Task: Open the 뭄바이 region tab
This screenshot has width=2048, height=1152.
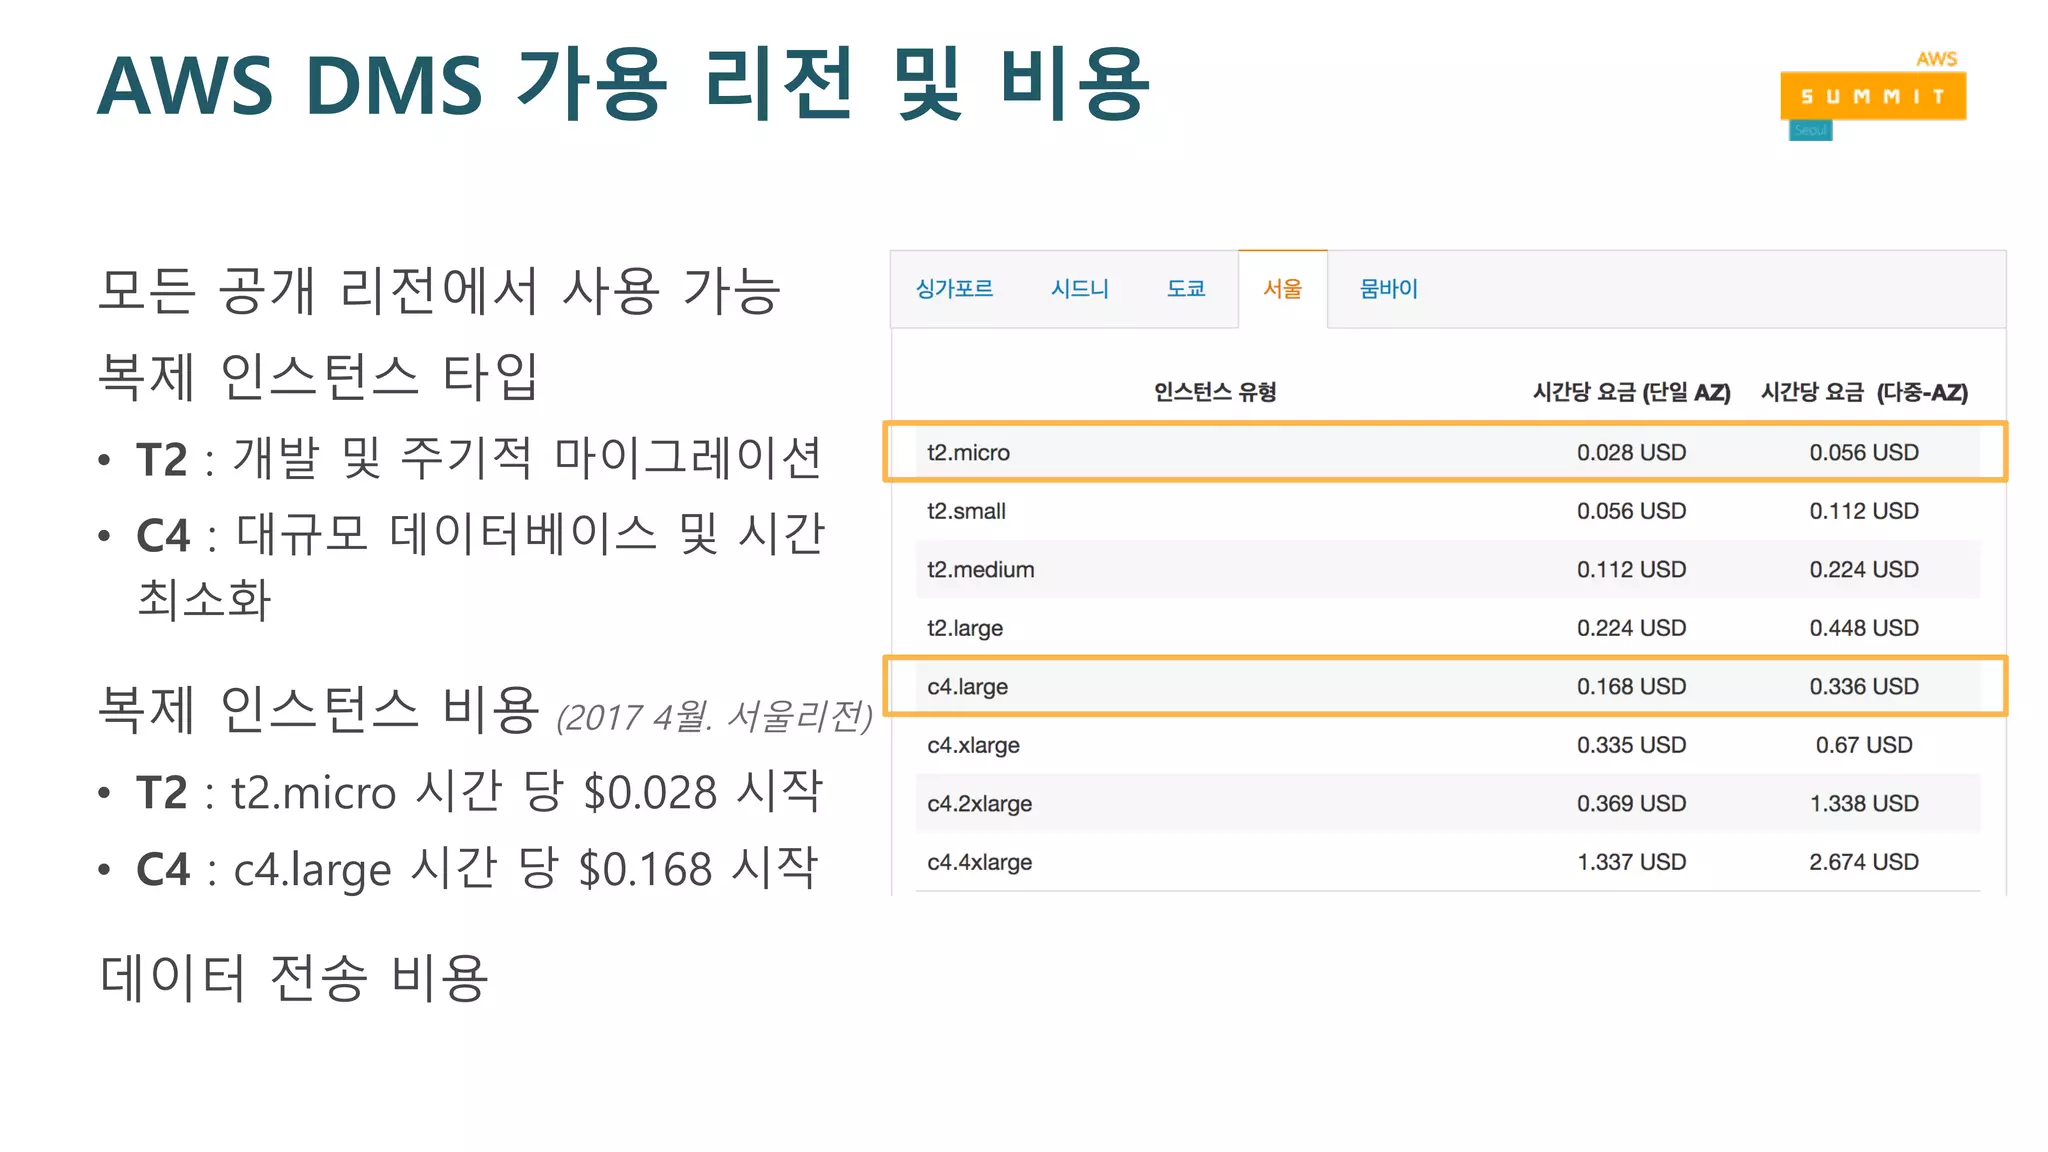Action: (1388, 289)
